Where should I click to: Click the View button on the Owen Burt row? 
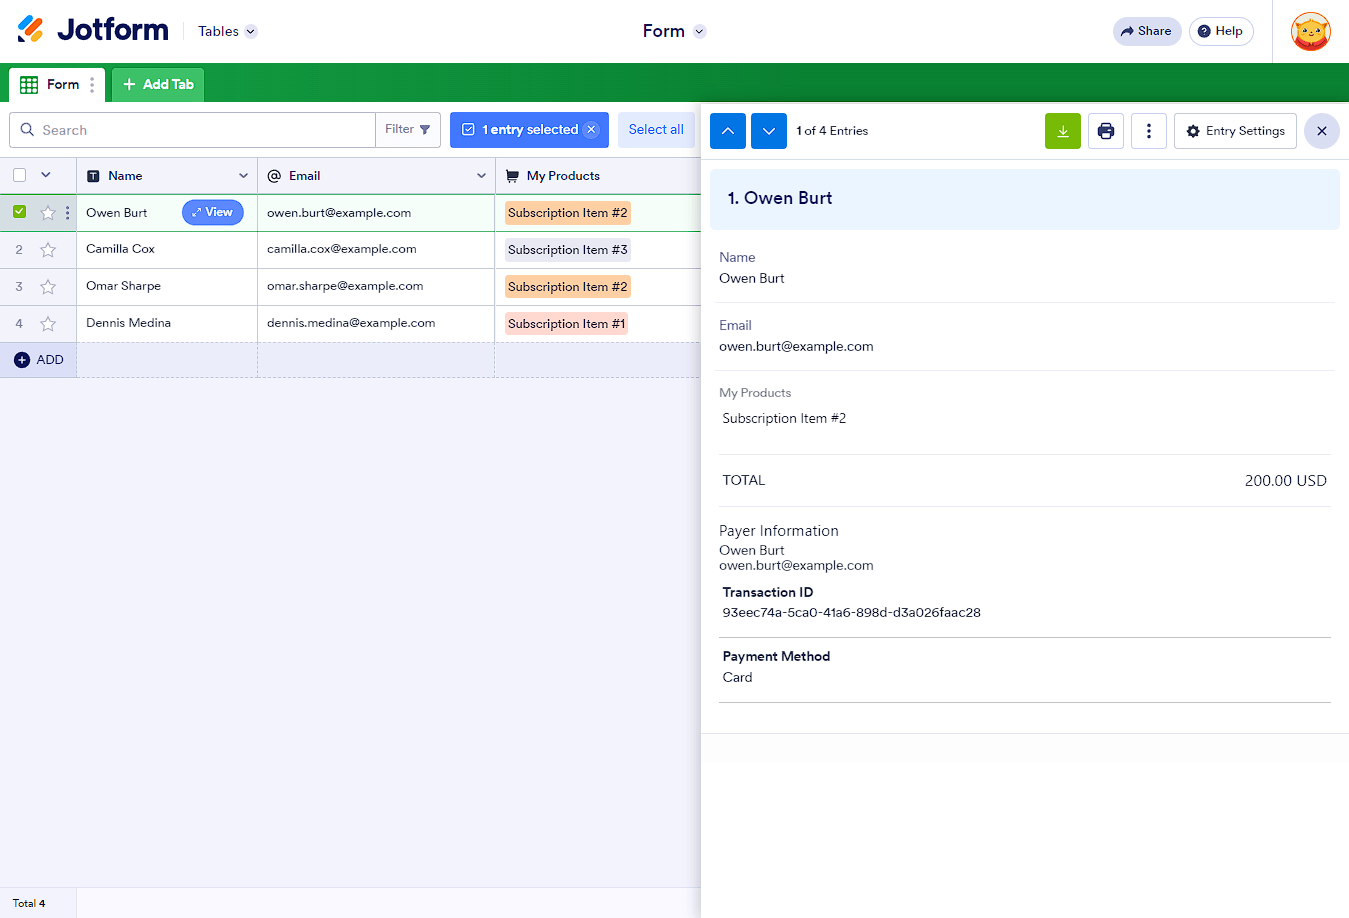(213, 212)
